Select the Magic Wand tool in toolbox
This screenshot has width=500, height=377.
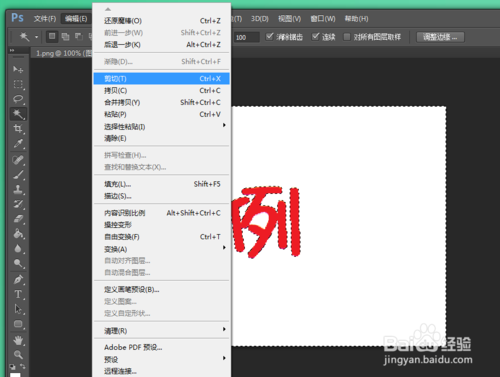click(x=18, y=114)
